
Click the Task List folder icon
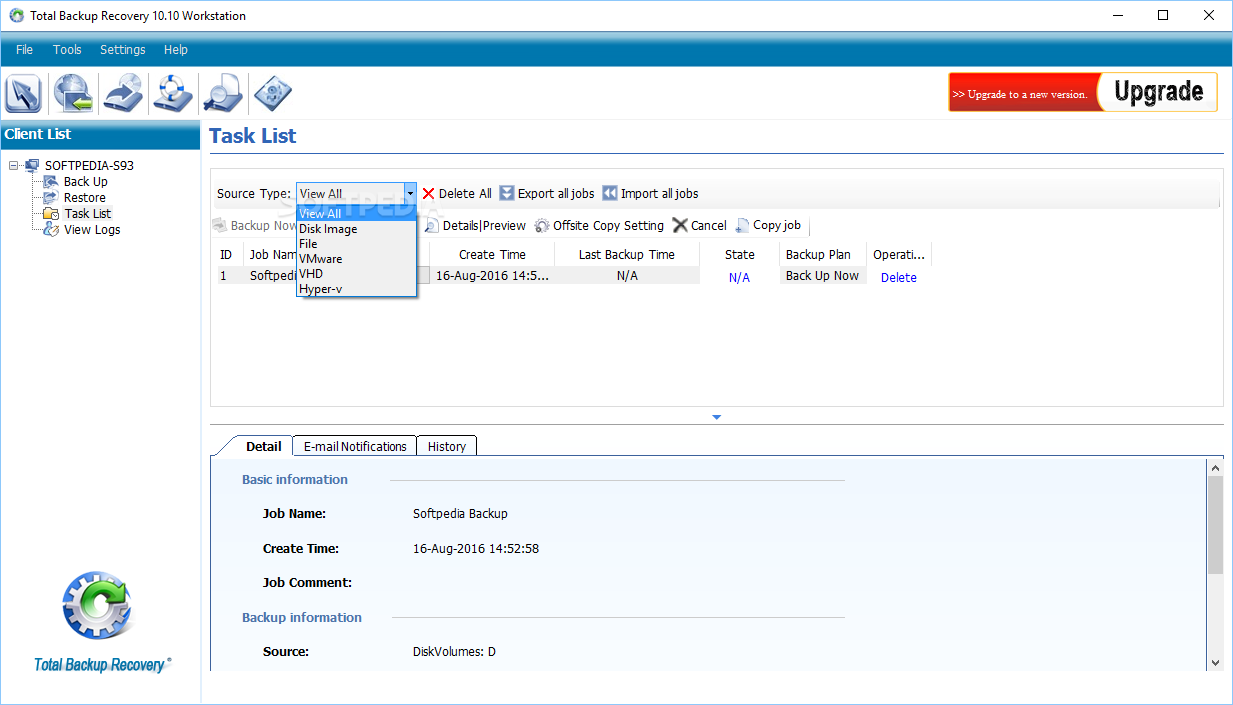(51, 214)
